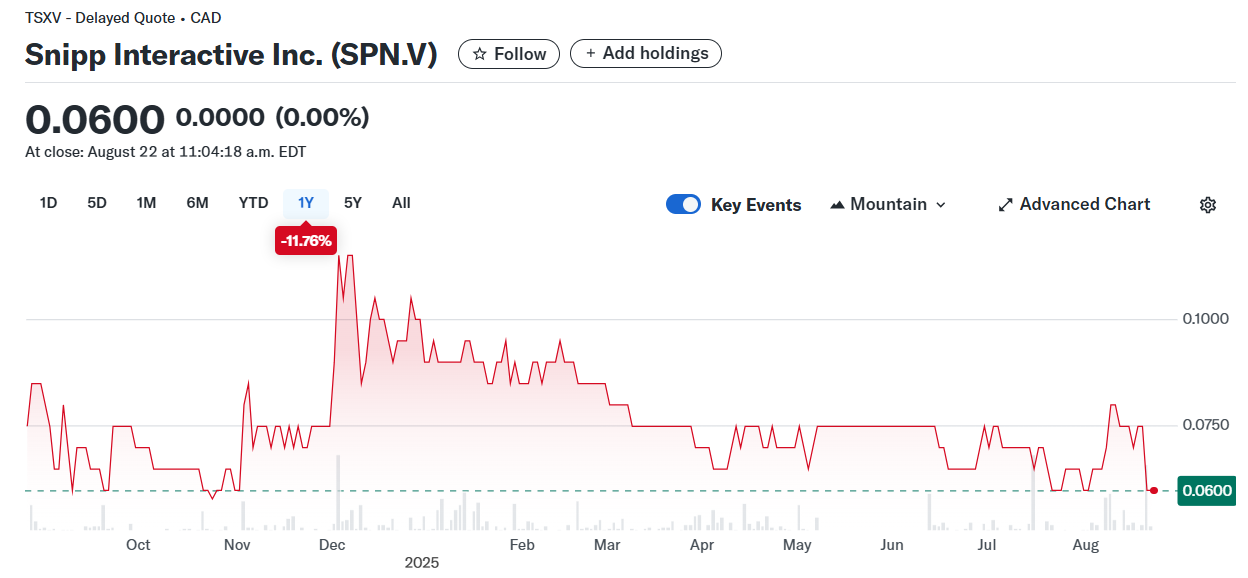This screenshot has height=578, width=1248.
Task: Select the 1Y time range
Action: coord(306,203)
